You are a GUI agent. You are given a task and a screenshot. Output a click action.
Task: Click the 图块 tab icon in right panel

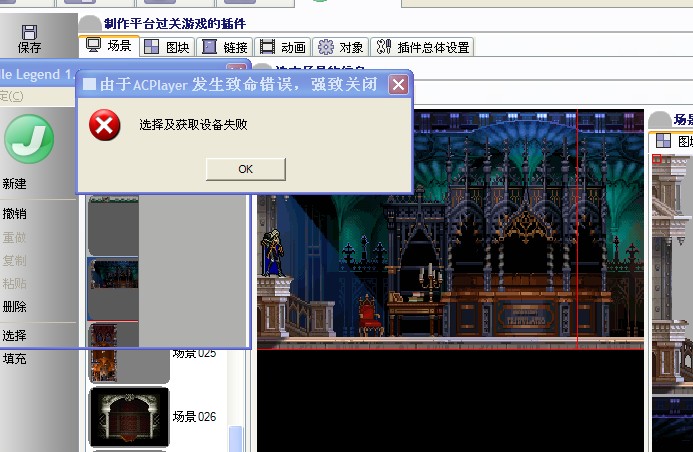point(663,141)
